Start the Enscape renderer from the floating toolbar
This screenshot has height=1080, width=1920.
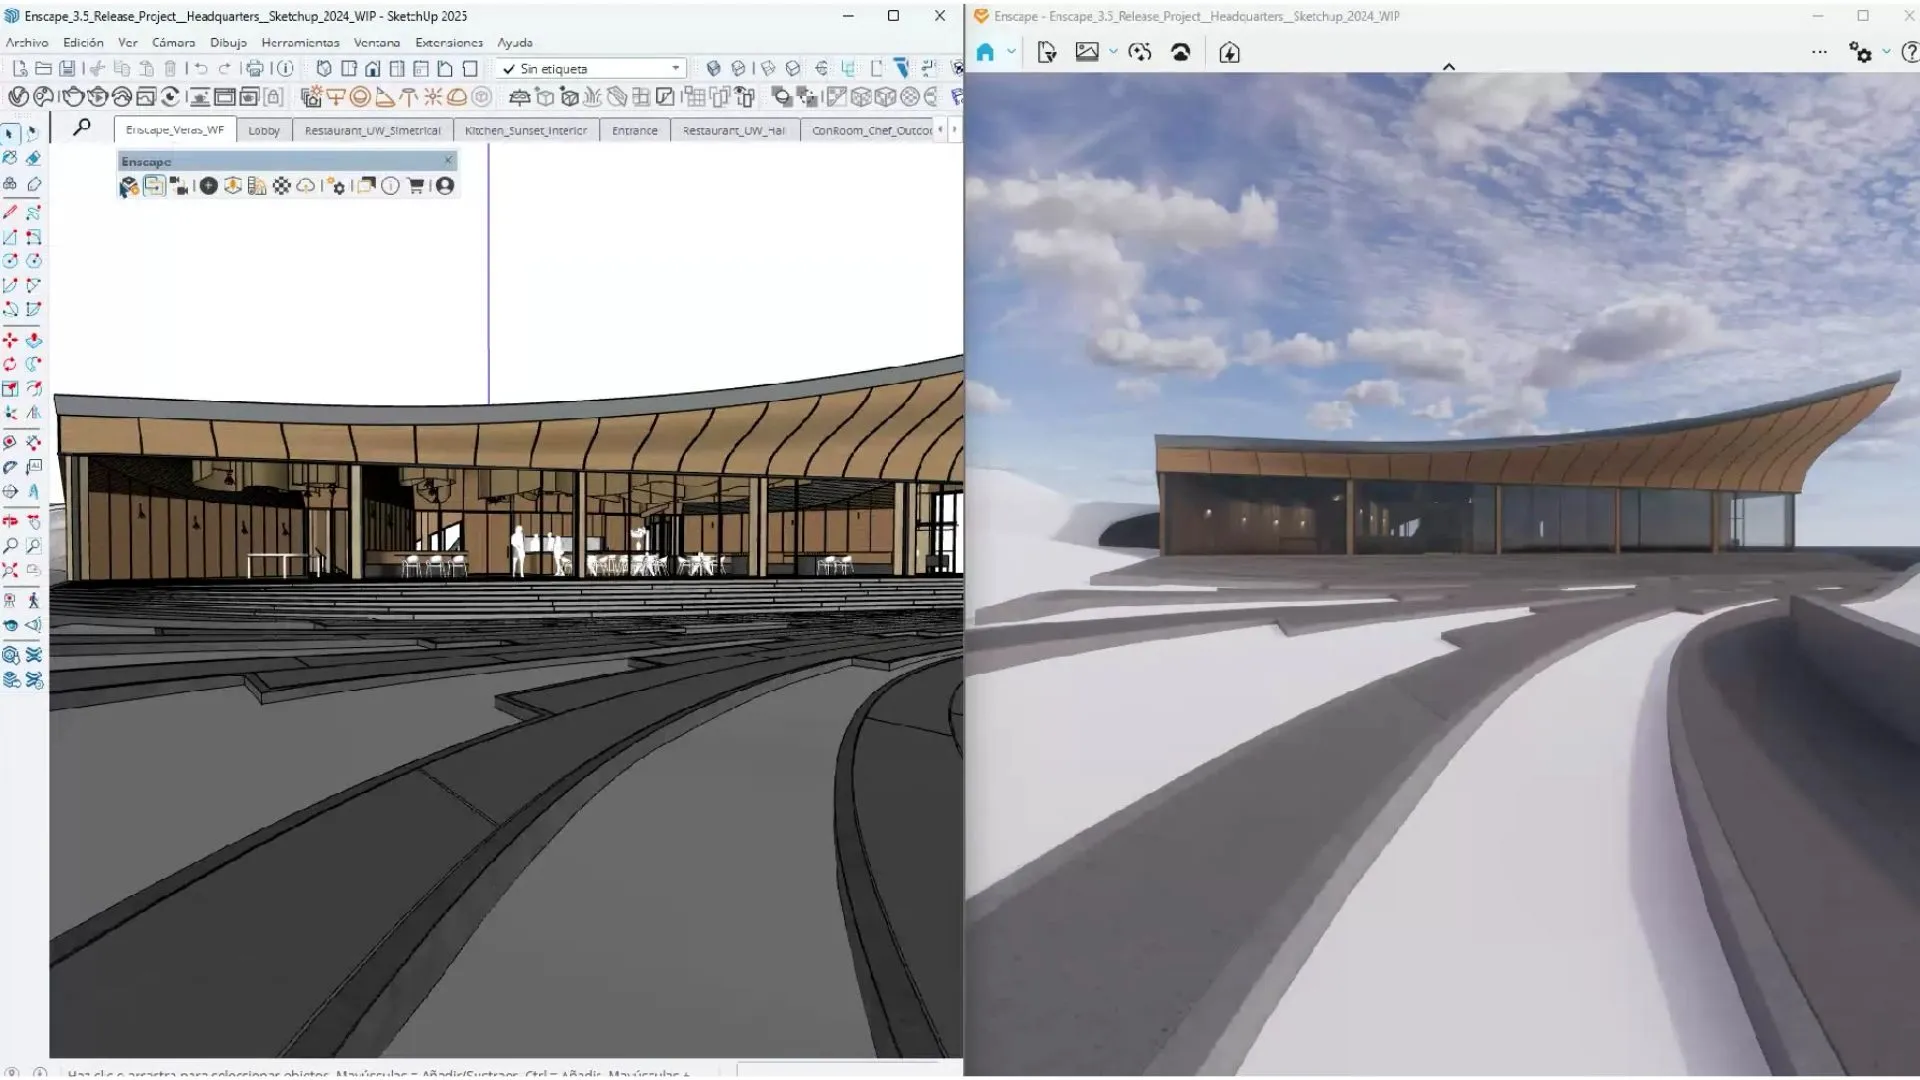coord(129,186)
